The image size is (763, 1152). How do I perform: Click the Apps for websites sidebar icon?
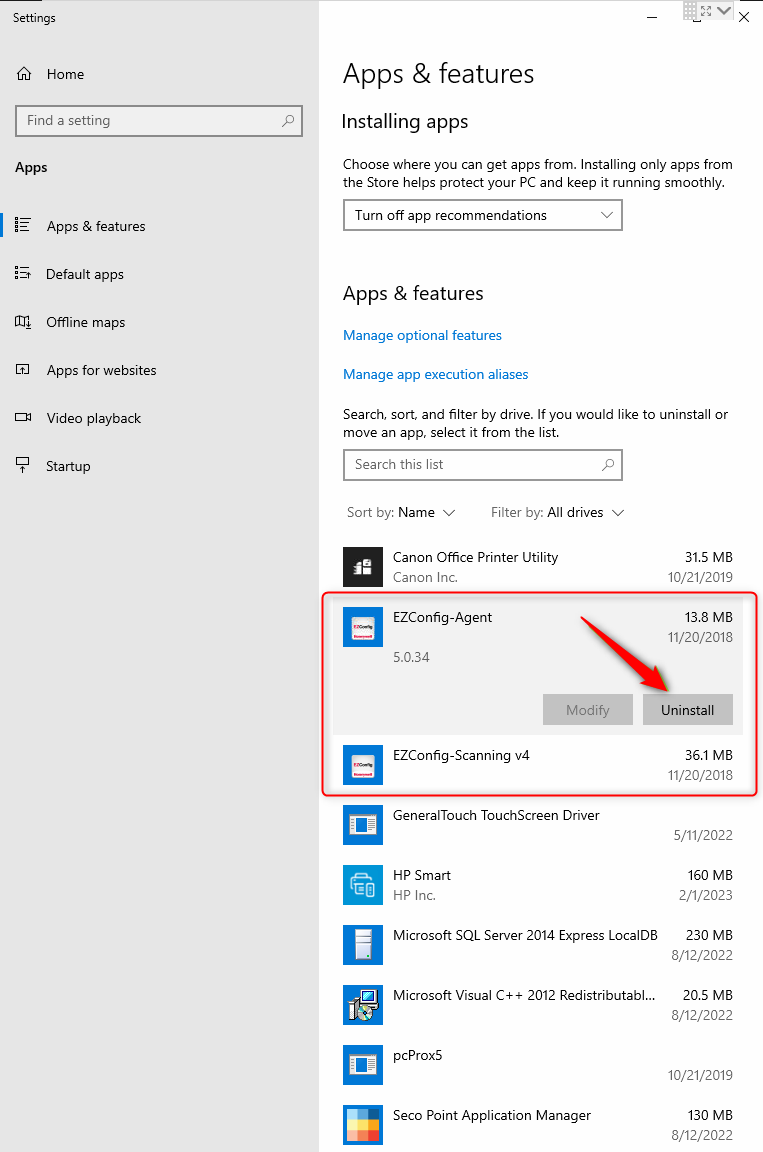pos(23,370)
